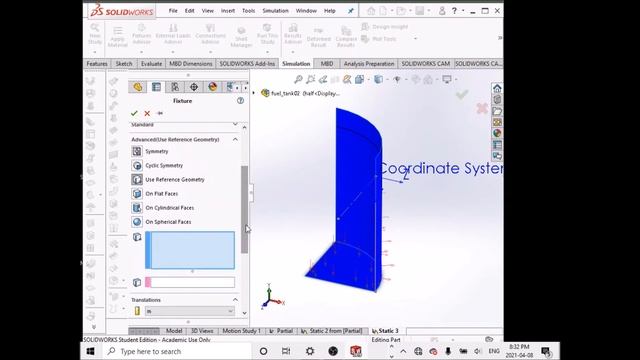This screenshot has height=360, width=640.
Task: Switch to the Motion Study 1 tab
Action: pyautogui.click(x=241, y=331)
